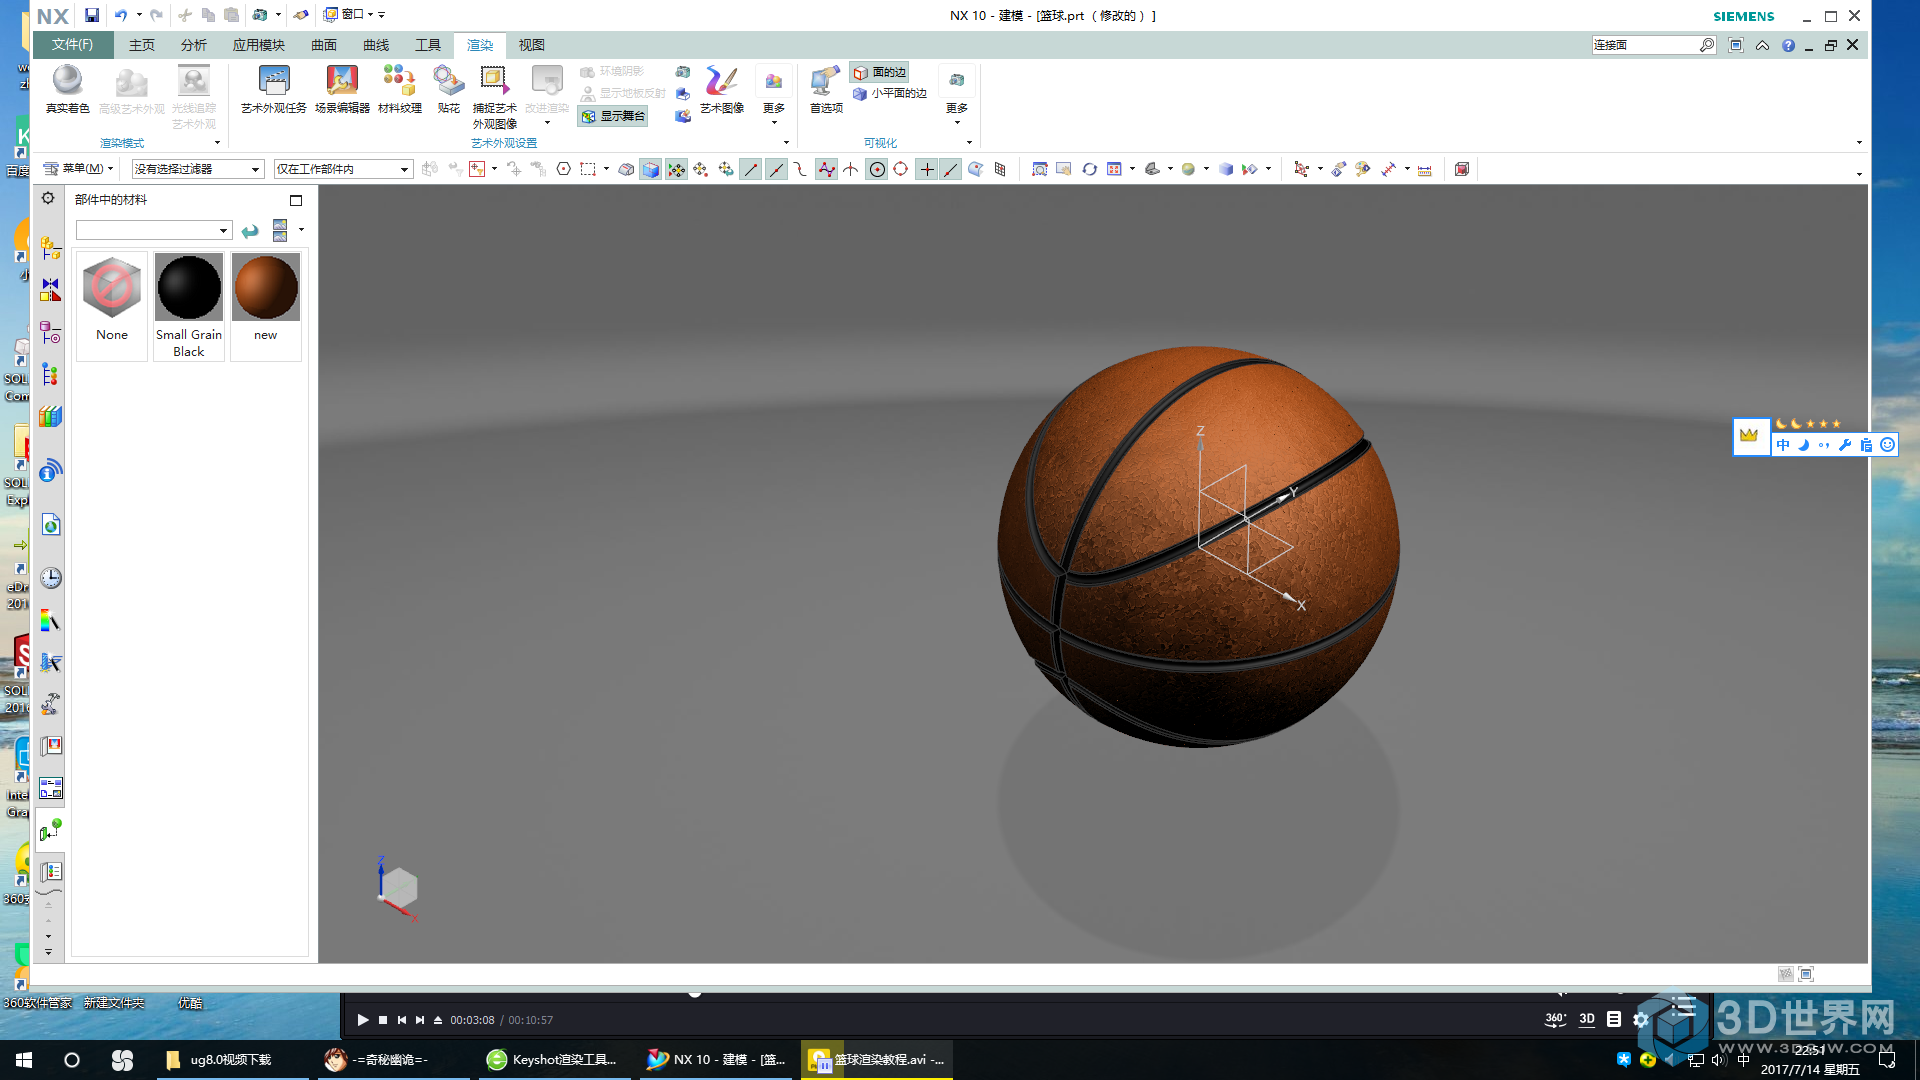Expand 更多 in the 可视化 group
The image size is (1920, 1080).
click(x=956, y=95)
